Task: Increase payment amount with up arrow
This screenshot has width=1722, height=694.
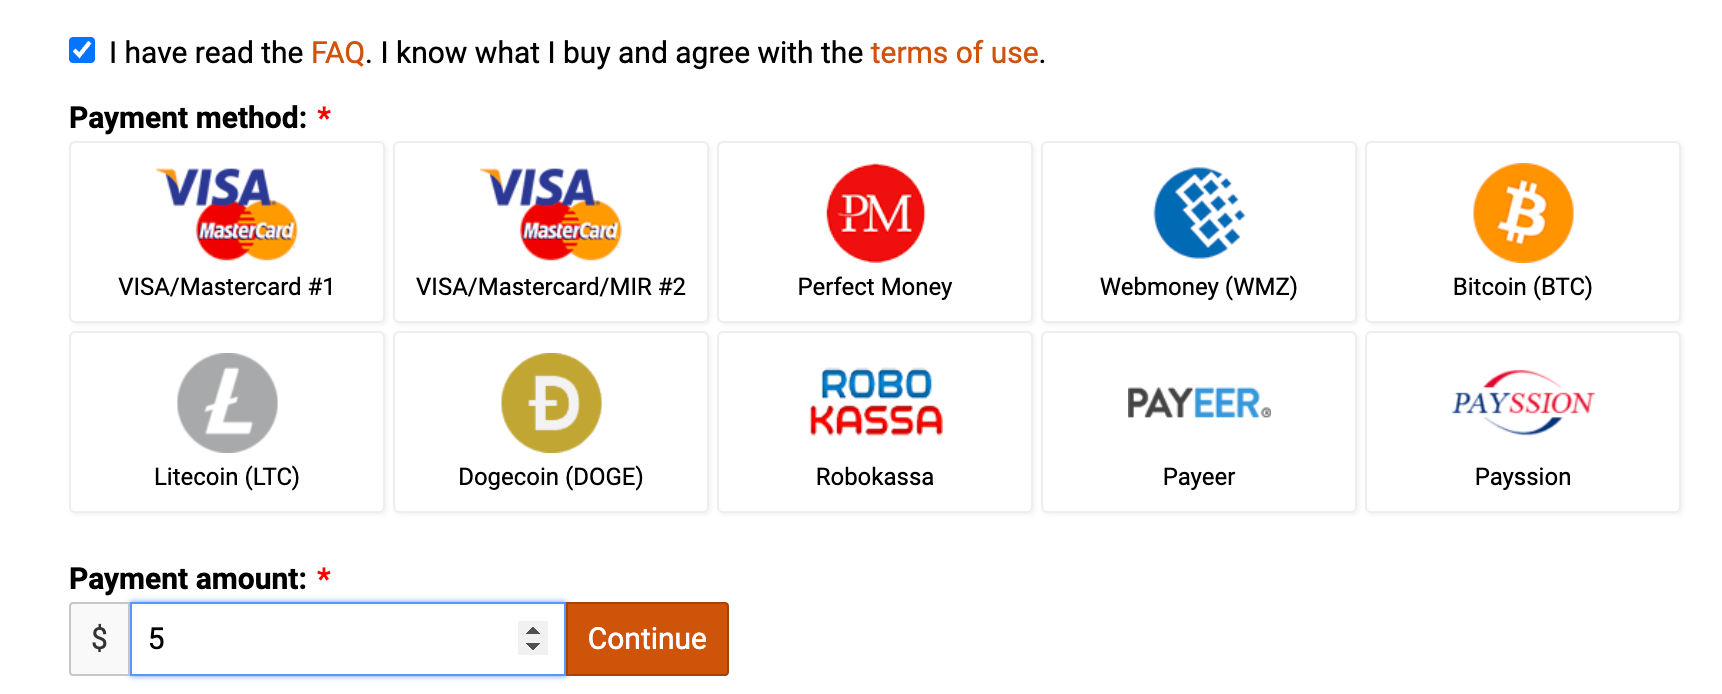Action: pos(533,630)
